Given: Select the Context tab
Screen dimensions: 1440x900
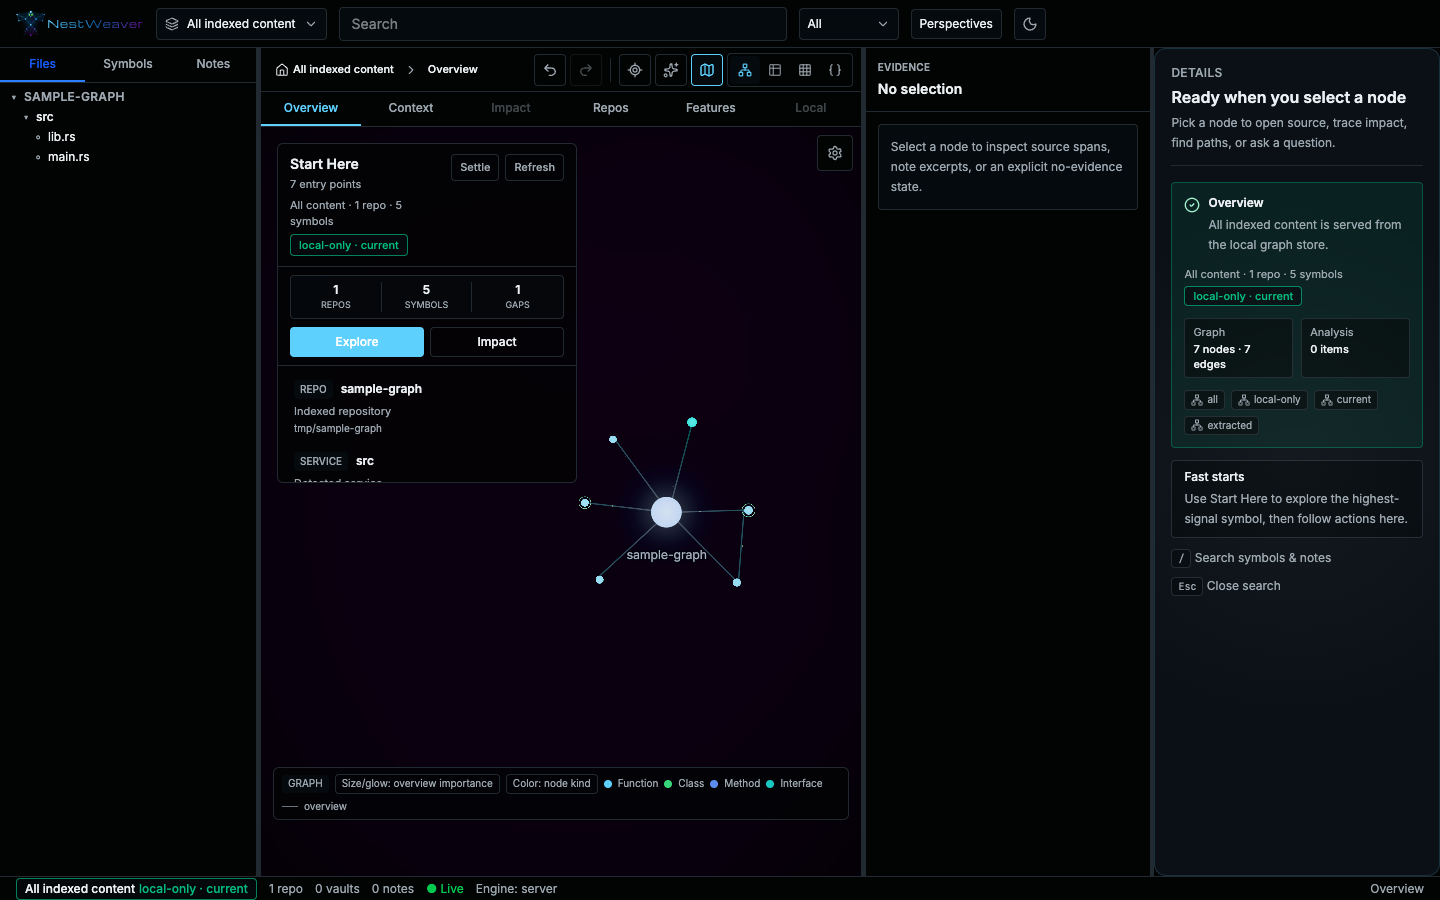Looking at the screenshot, I should pos(411,108).
